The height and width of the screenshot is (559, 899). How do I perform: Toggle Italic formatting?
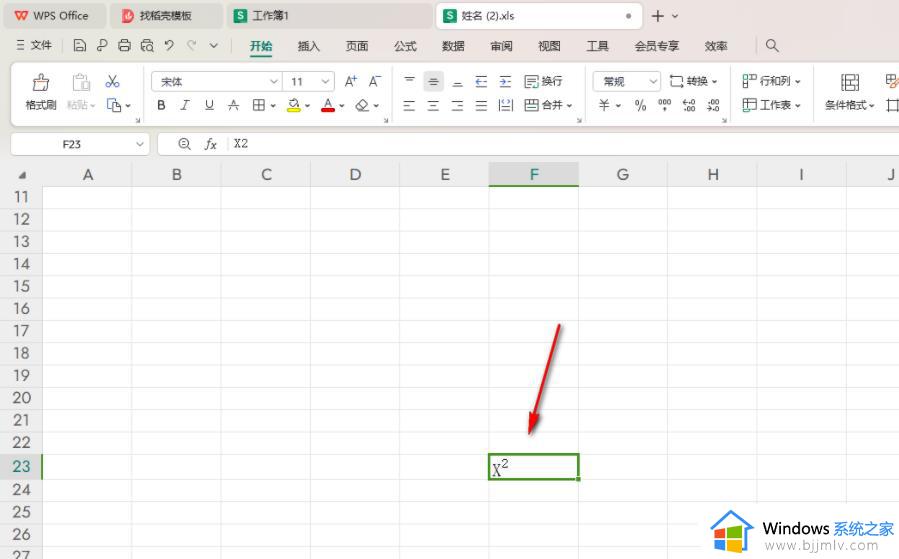pos(185,105)
